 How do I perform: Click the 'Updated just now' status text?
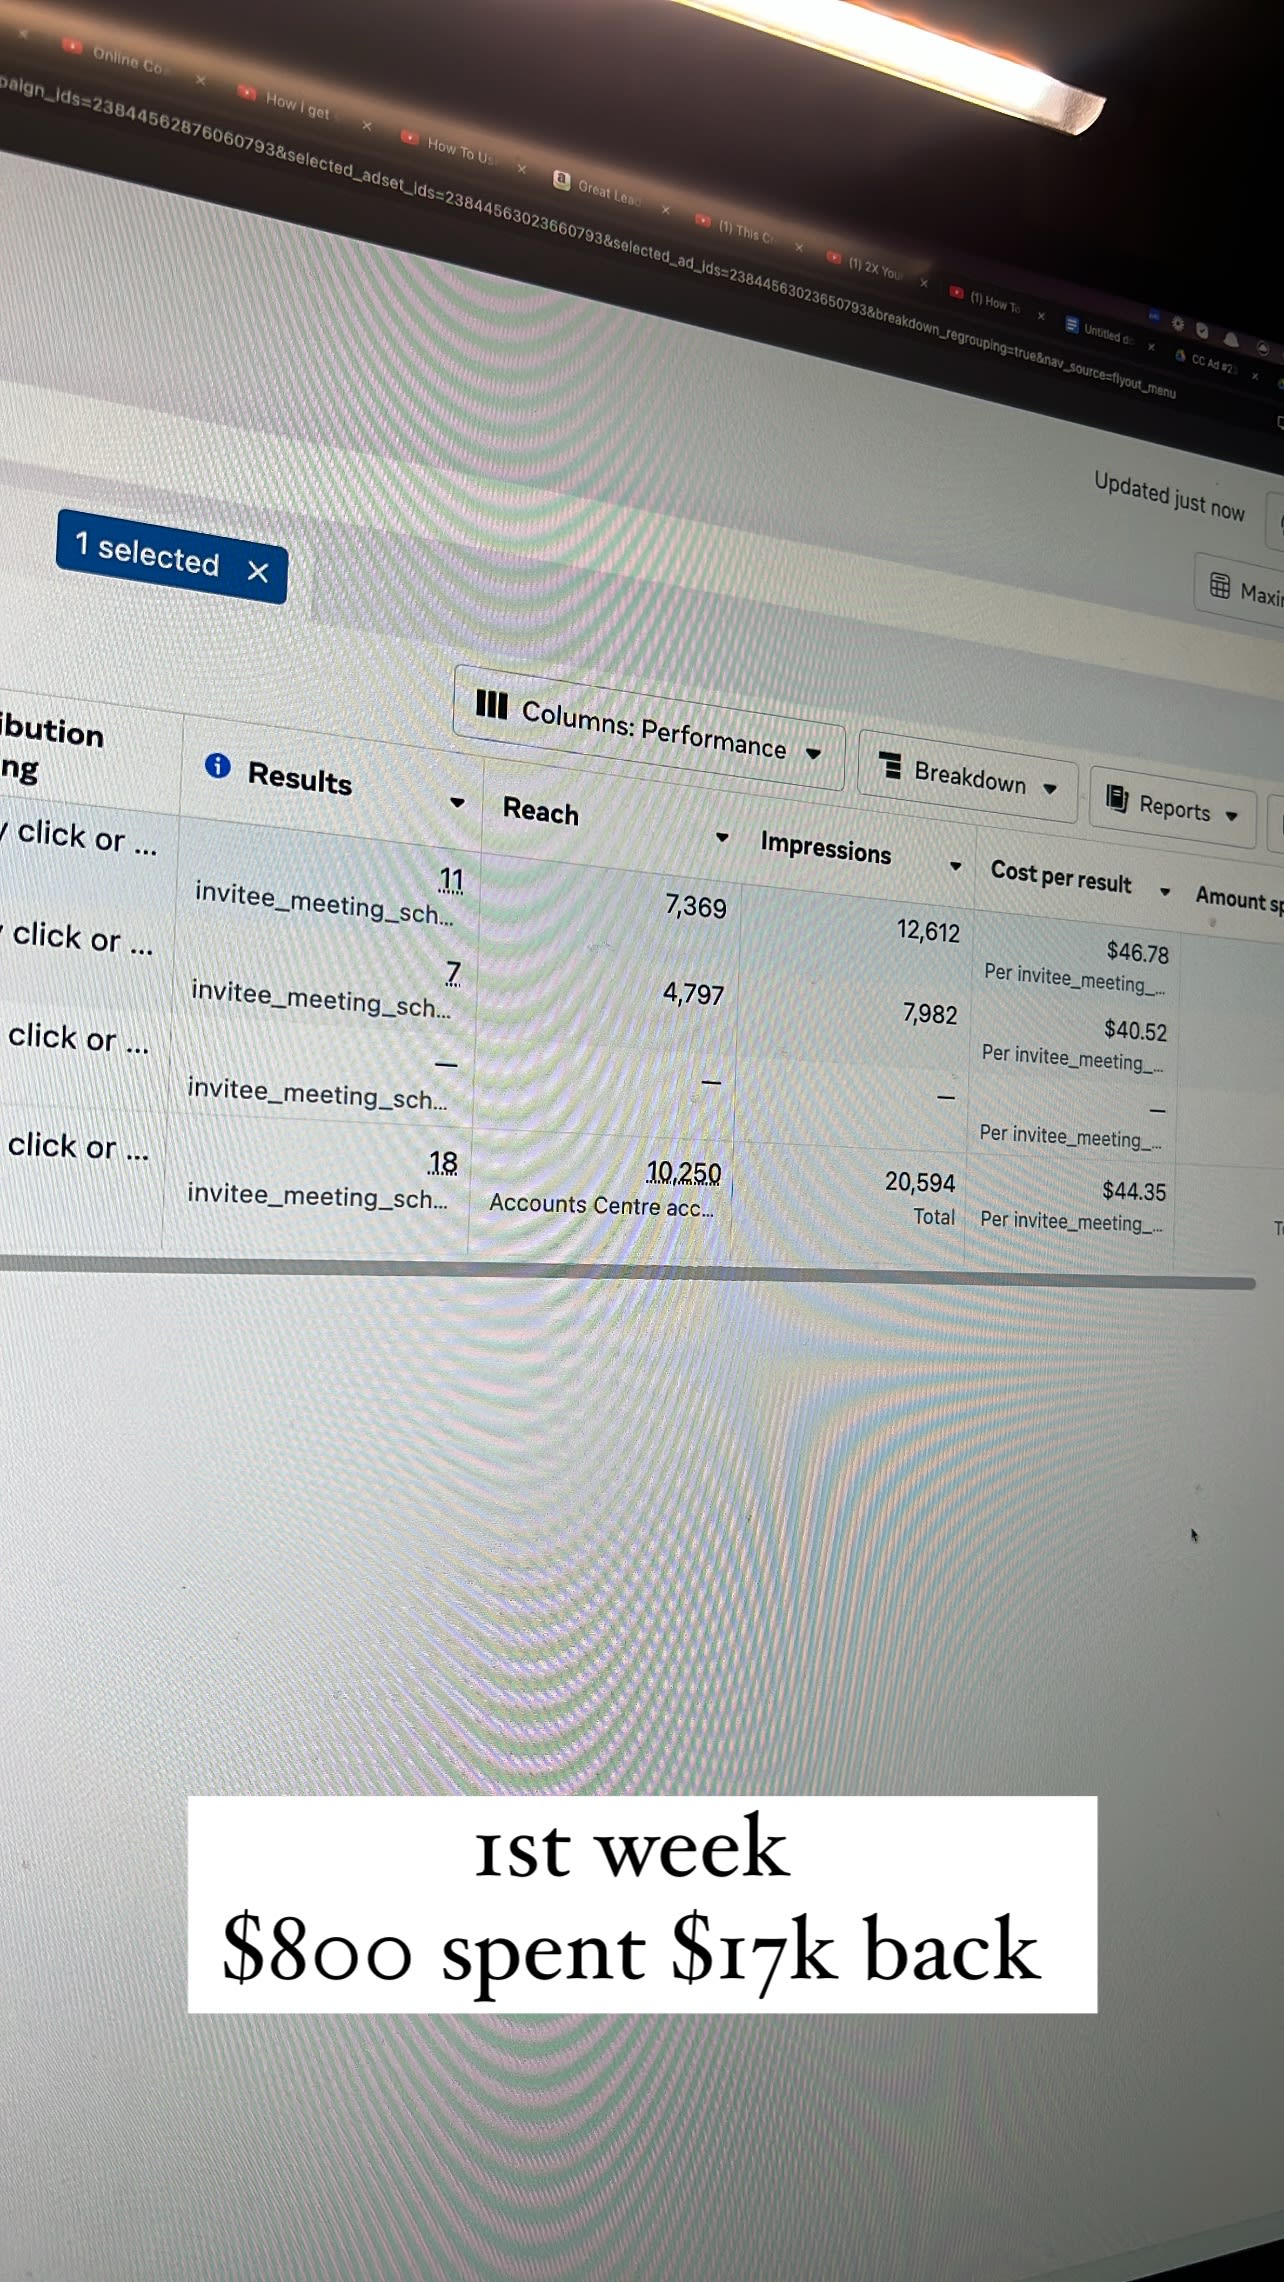[x=1169, y=496]
